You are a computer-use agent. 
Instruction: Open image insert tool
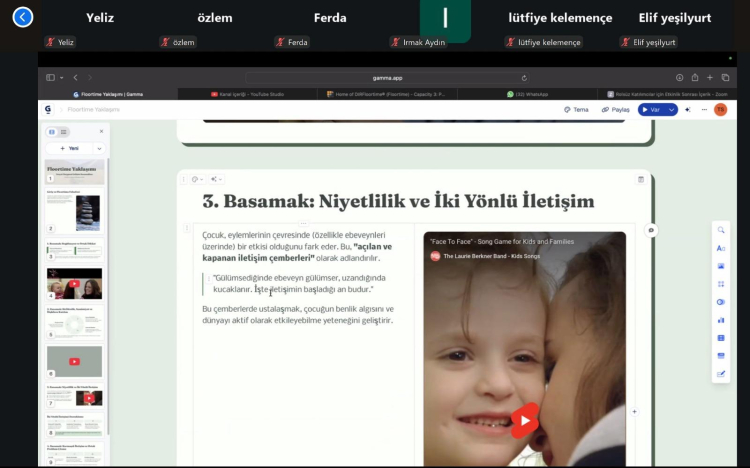tap(721, 266)
